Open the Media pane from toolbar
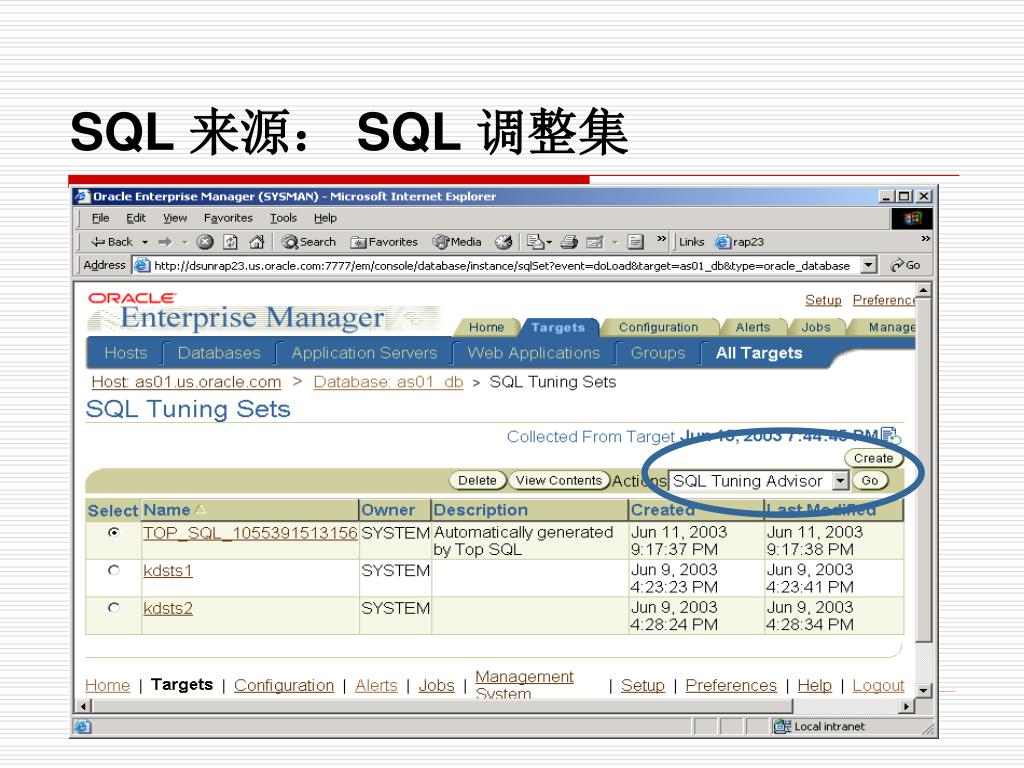Screen dimensions: 1024x768 pos(457,242)
